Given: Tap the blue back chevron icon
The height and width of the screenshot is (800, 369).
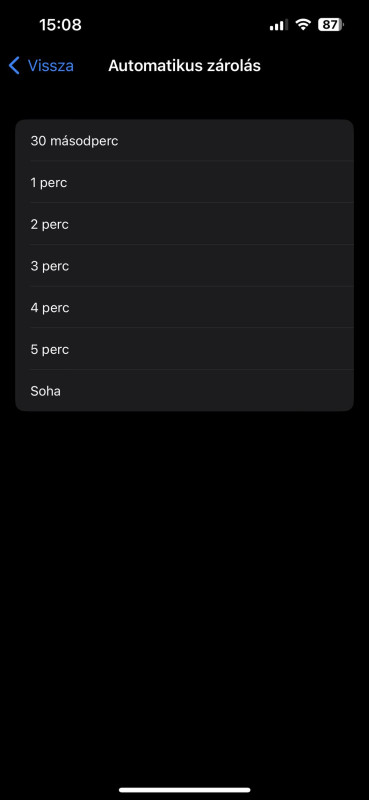Looking at the screenshot, I should pyautogui.click(x=14, y=66).
